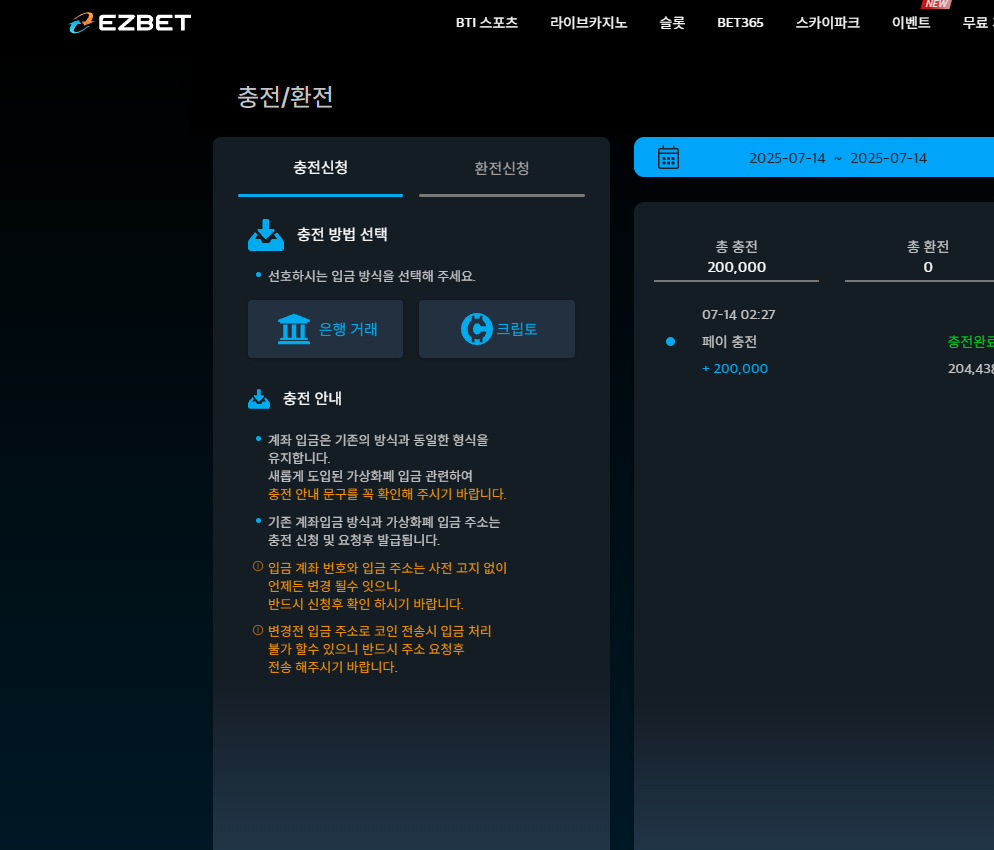Click the 충전 안내 download icon
The width and height of the screenshot is (994, 850).
(259, 399)
